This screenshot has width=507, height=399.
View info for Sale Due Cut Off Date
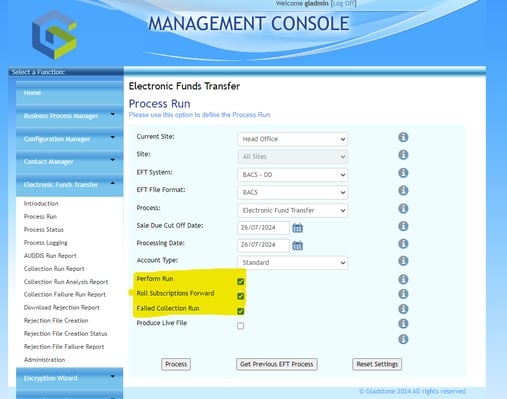tap(403, 226)
